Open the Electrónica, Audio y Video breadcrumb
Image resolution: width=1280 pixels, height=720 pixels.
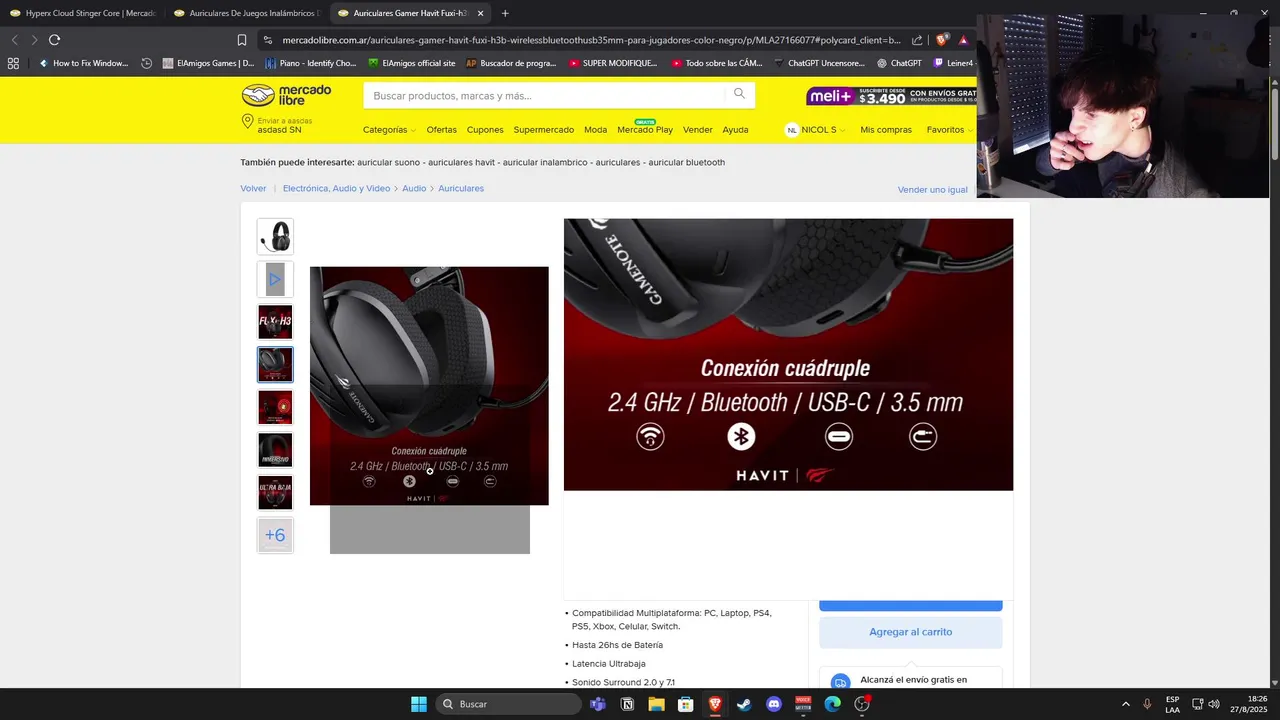point(336,188)
